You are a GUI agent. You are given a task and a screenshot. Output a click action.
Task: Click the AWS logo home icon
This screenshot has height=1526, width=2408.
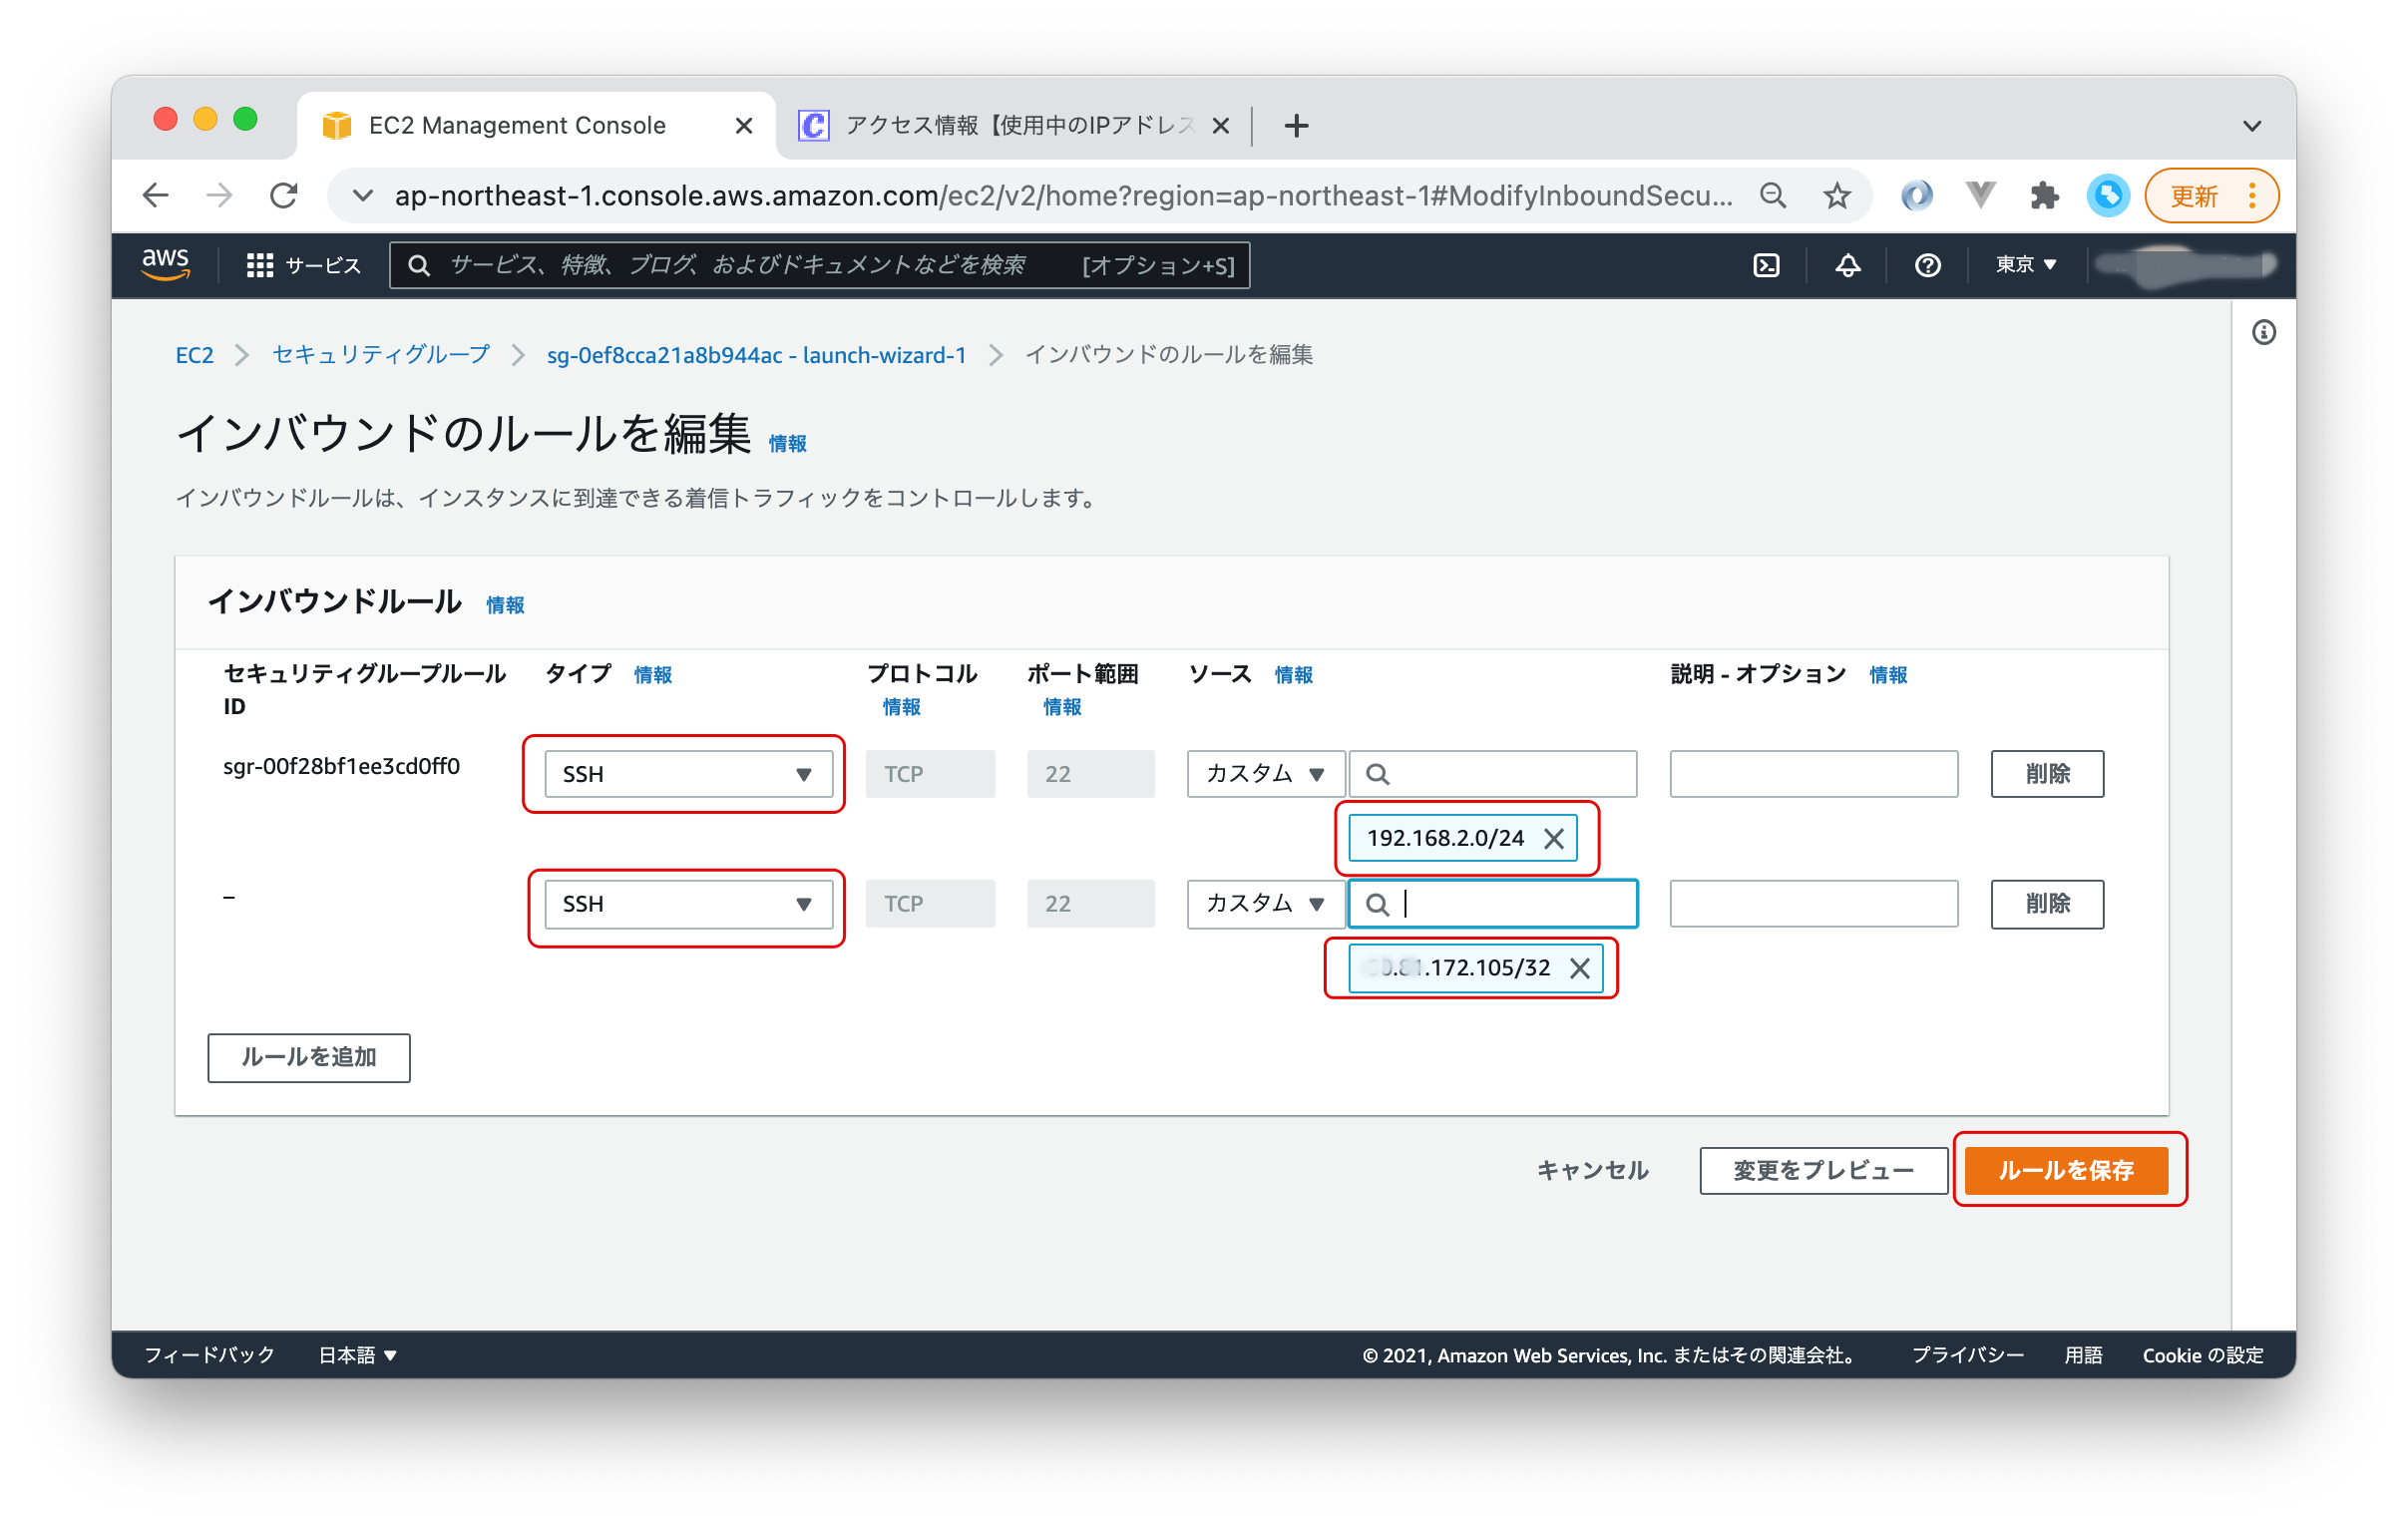click(x=165, y=264)
